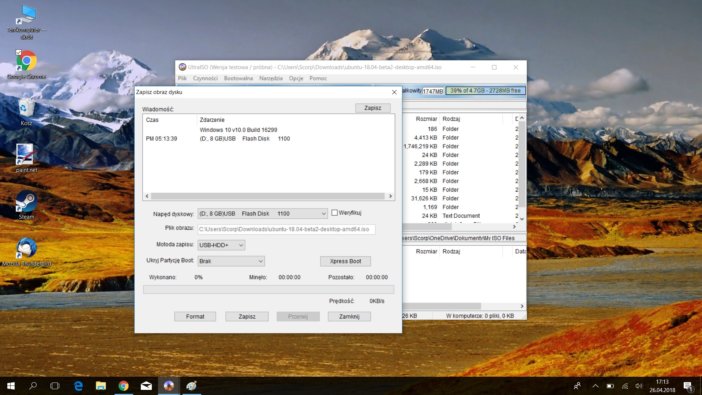Close the Zapisz obraz dysku dialog
Screen dimensions: 702x395
point(394,92)
